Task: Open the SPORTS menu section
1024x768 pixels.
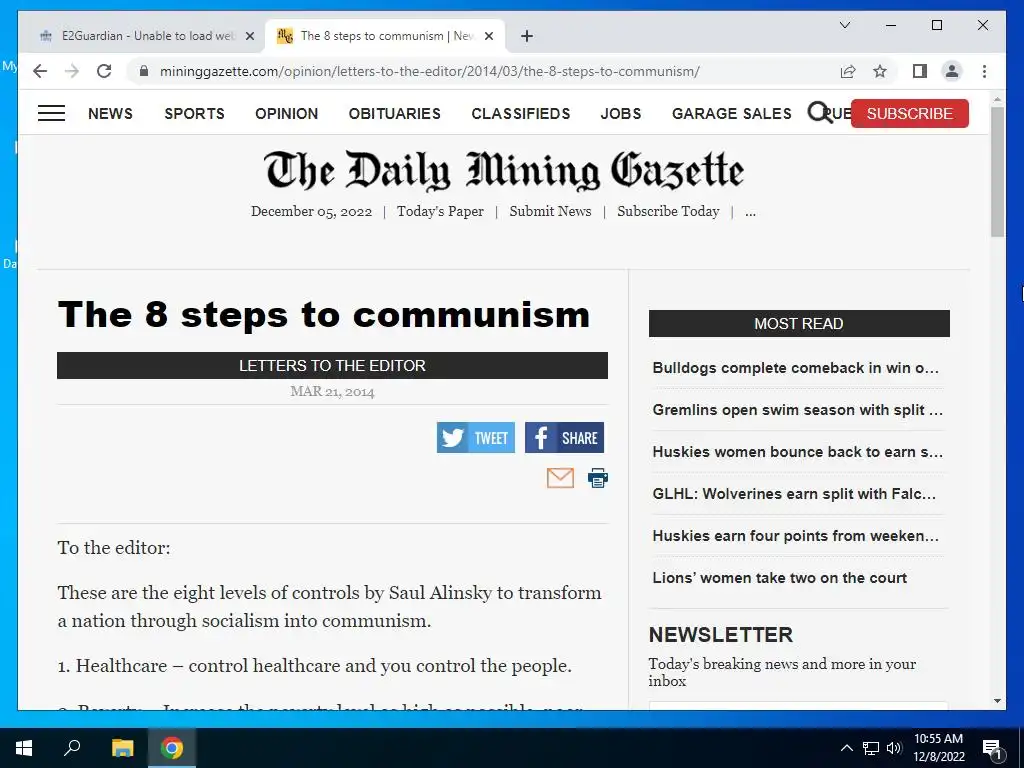Action: click(195, 114)
